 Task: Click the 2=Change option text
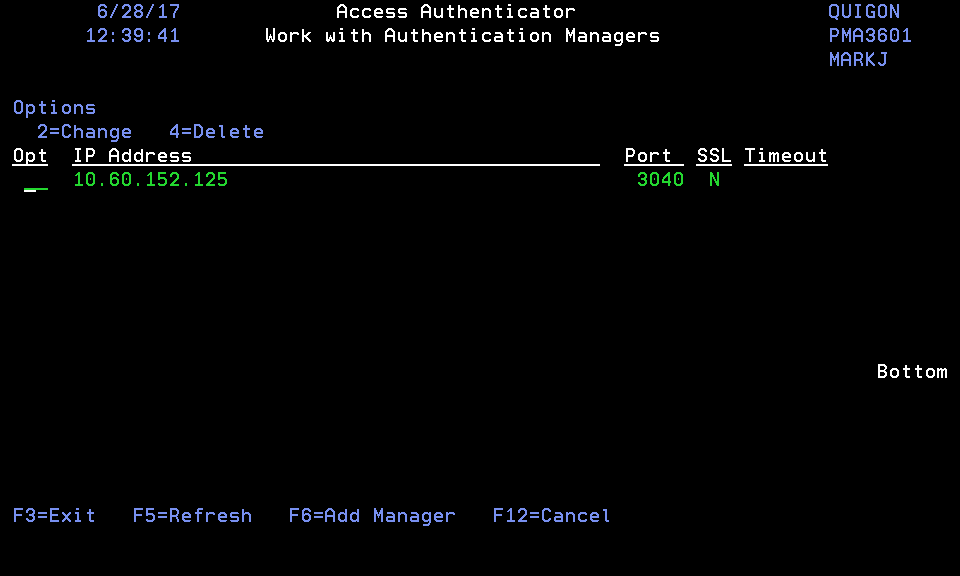point(84,132)
